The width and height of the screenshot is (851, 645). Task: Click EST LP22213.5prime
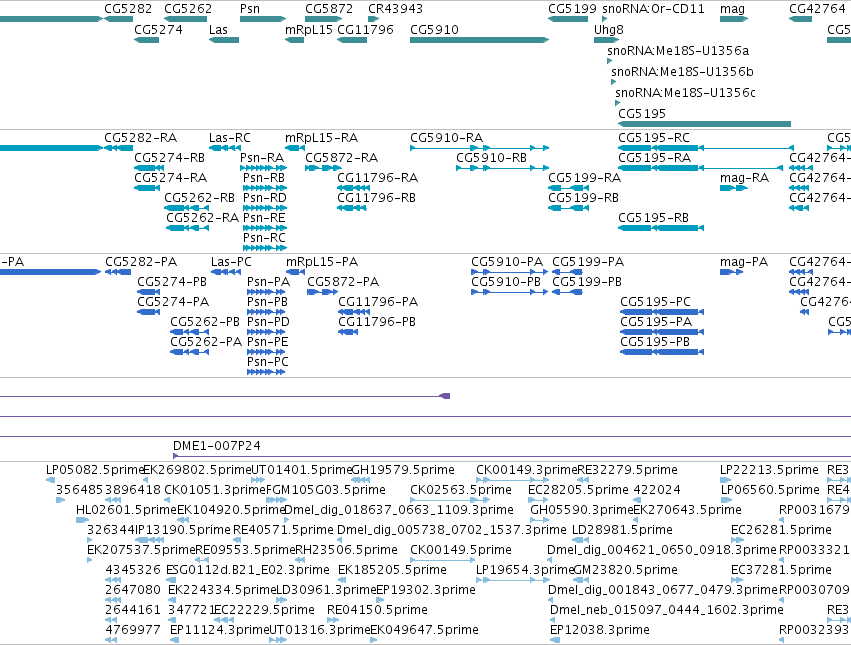(x=769, y=470)
